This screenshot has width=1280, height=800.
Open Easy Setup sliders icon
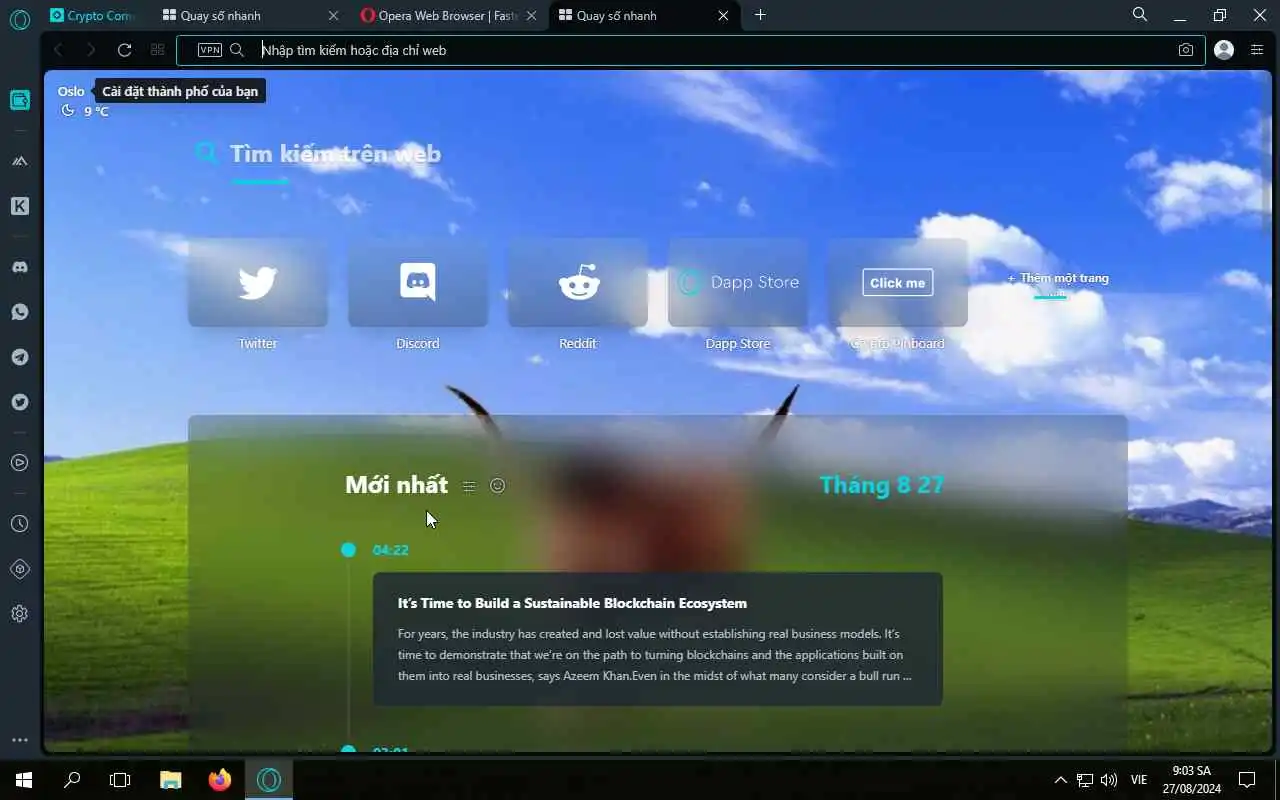(x=1257, y=50)
